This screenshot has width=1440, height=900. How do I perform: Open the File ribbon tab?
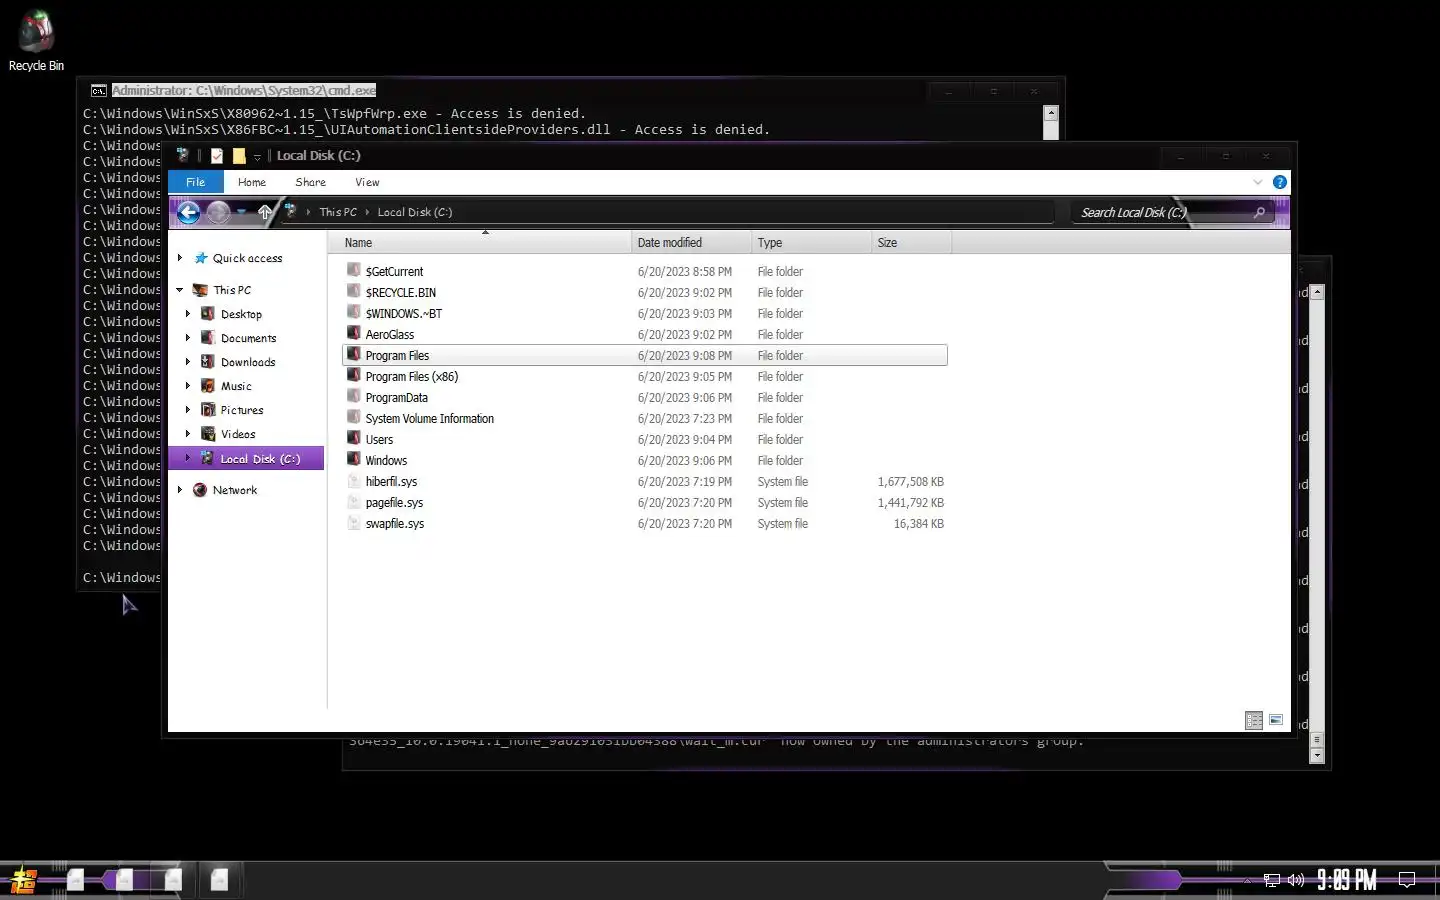(x=196, y=182)
